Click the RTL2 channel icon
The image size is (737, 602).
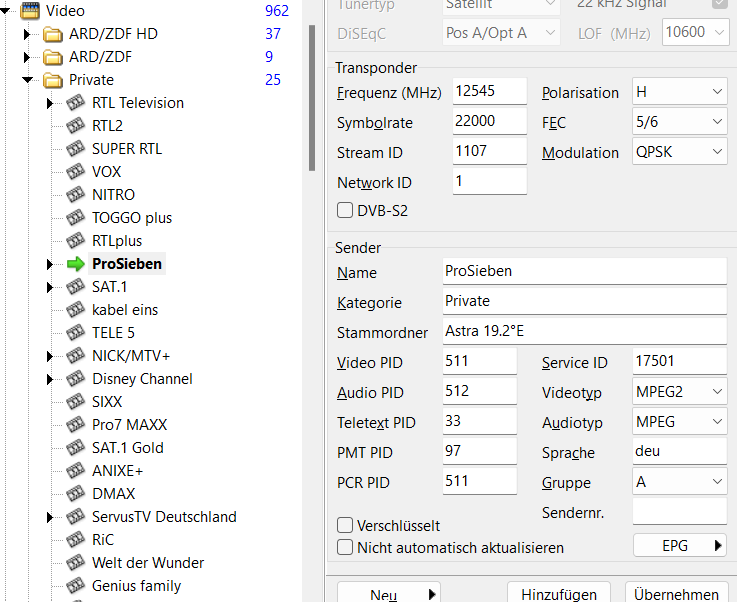click(x=76, y=126)
